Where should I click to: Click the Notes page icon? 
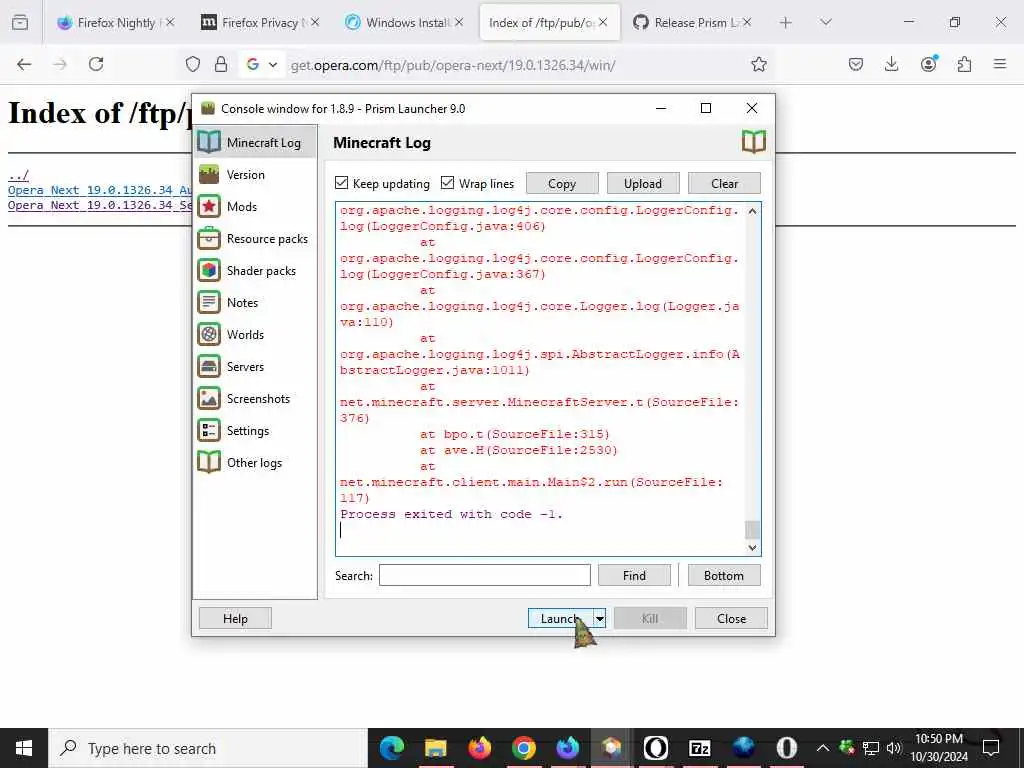pyautogui.click(x=209, y=302)
